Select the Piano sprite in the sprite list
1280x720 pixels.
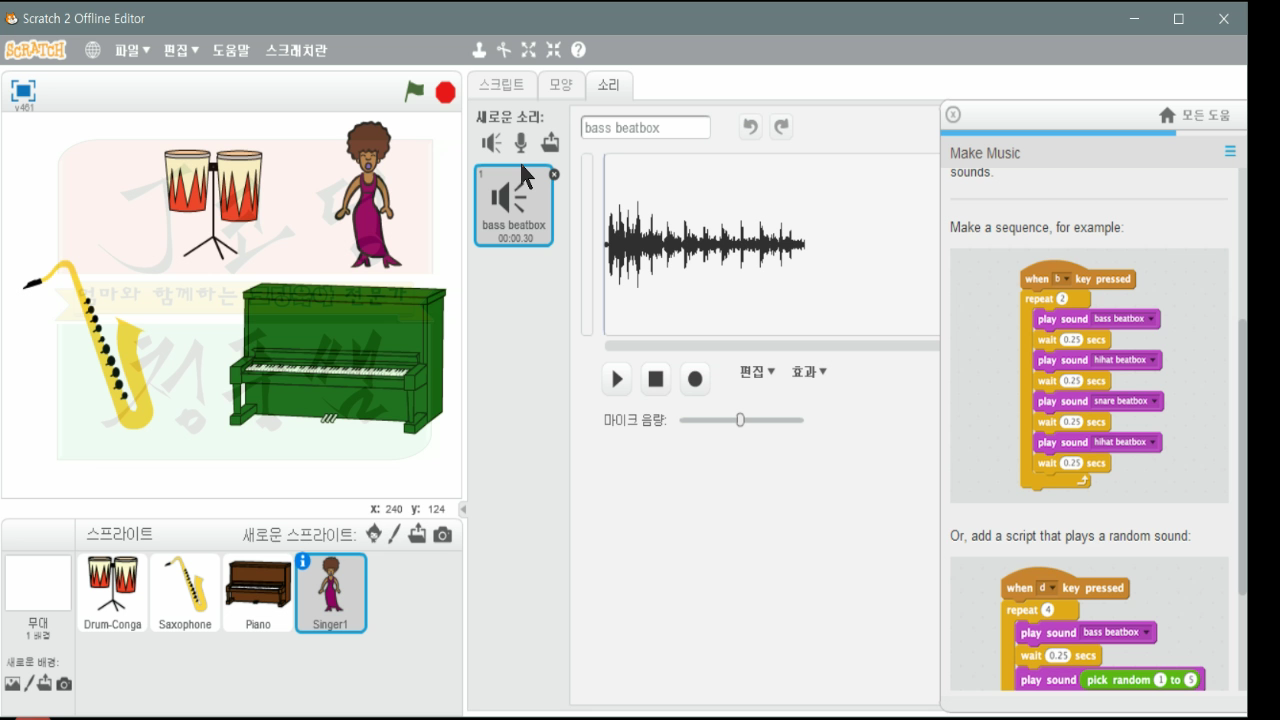pos(258,594)
